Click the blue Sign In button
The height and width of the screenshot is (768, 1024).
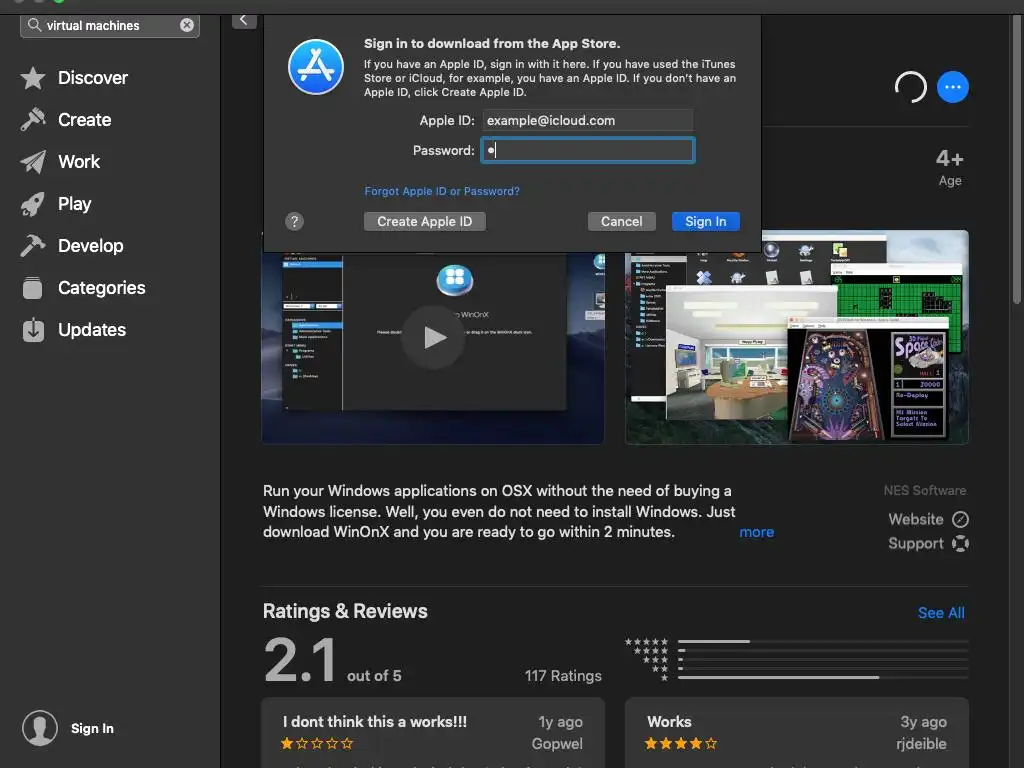pyautogui.click(x=705, y=221)
